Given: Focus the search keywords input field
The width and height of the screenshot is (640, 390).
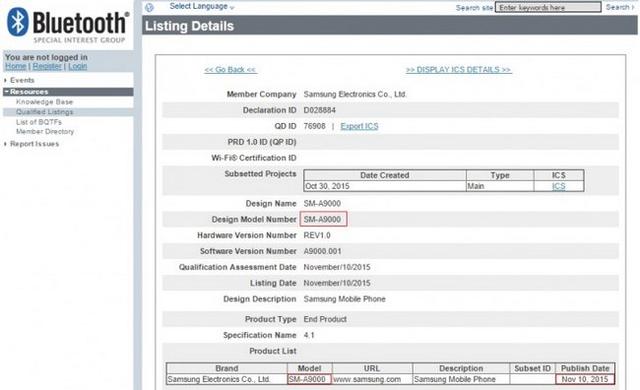Looking at the screenshot, I should [548, 7].
